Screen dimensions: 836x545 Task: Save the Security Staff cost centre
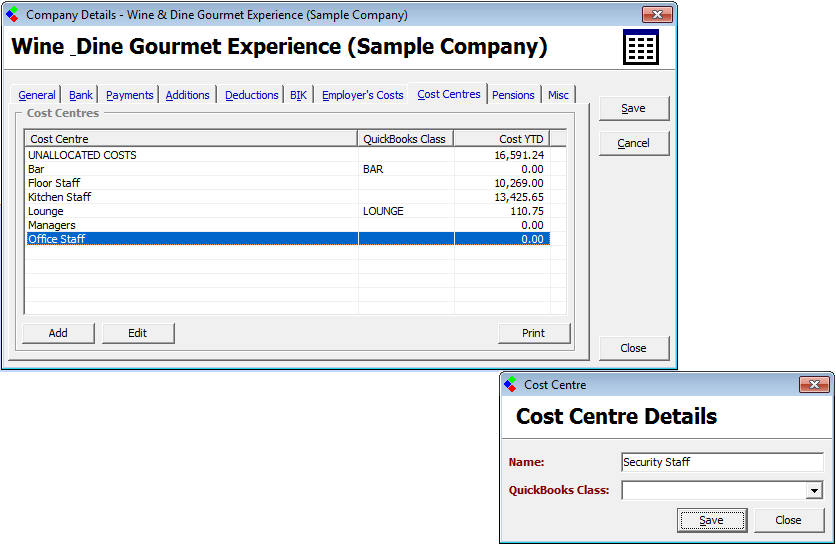click(711, 520)
